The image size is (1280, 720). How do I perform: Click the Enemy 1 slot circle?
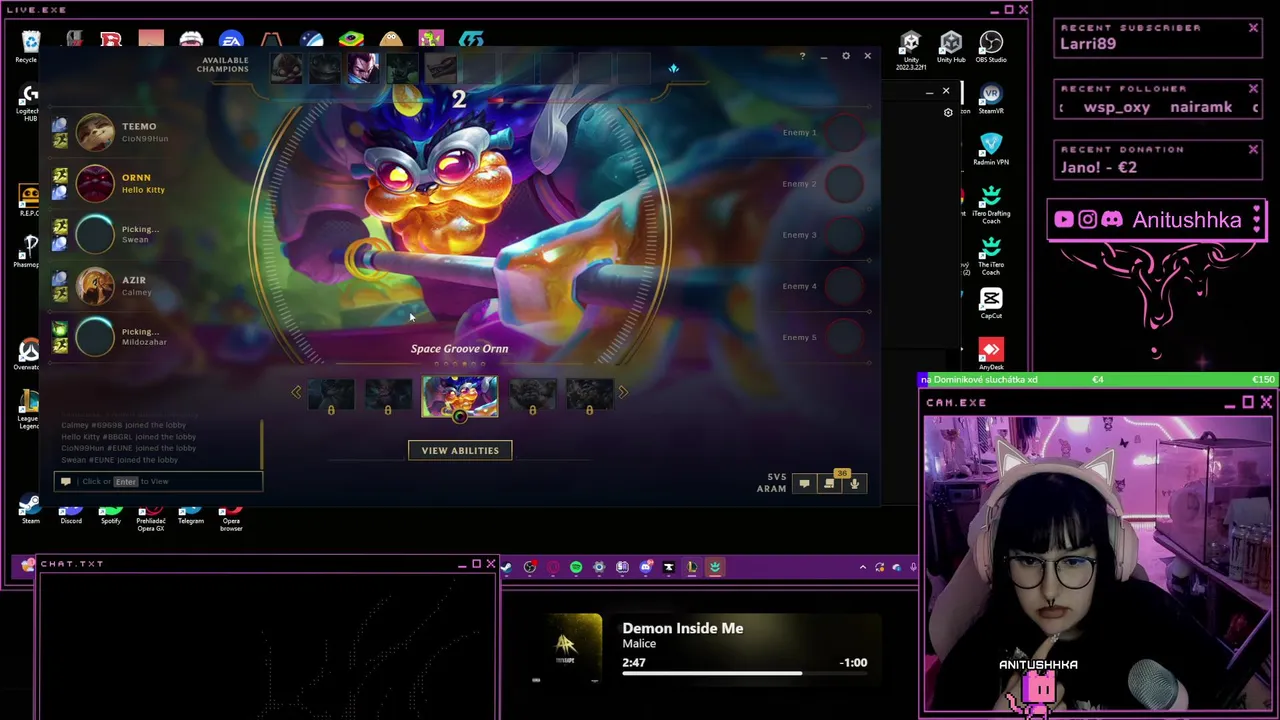(x=843, y=132)
